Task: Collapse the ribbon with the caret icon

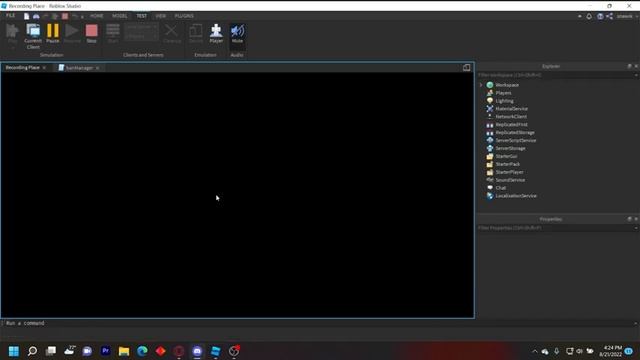Action: 580,16
